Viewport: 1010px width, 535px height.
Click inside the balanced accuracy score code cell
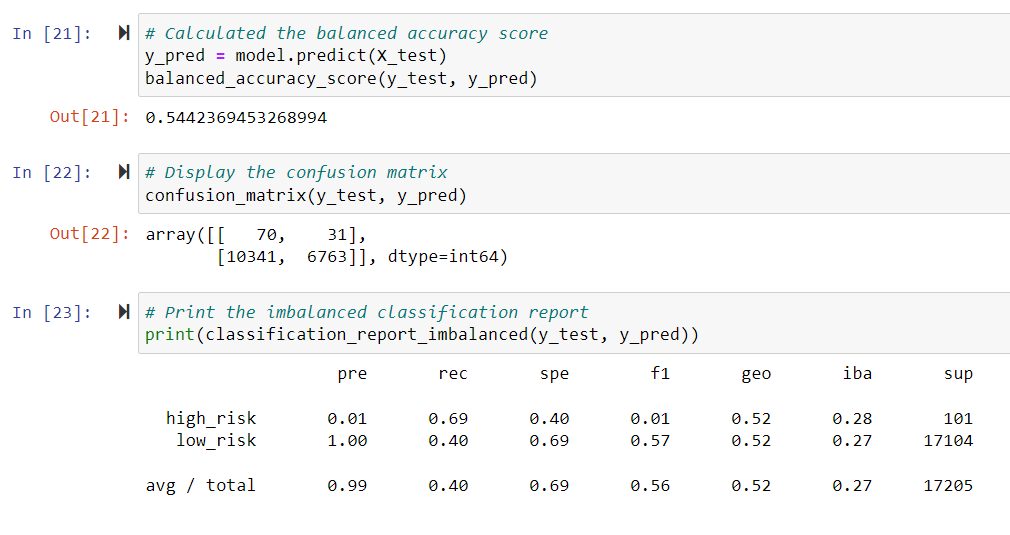[x=574, y=55]
